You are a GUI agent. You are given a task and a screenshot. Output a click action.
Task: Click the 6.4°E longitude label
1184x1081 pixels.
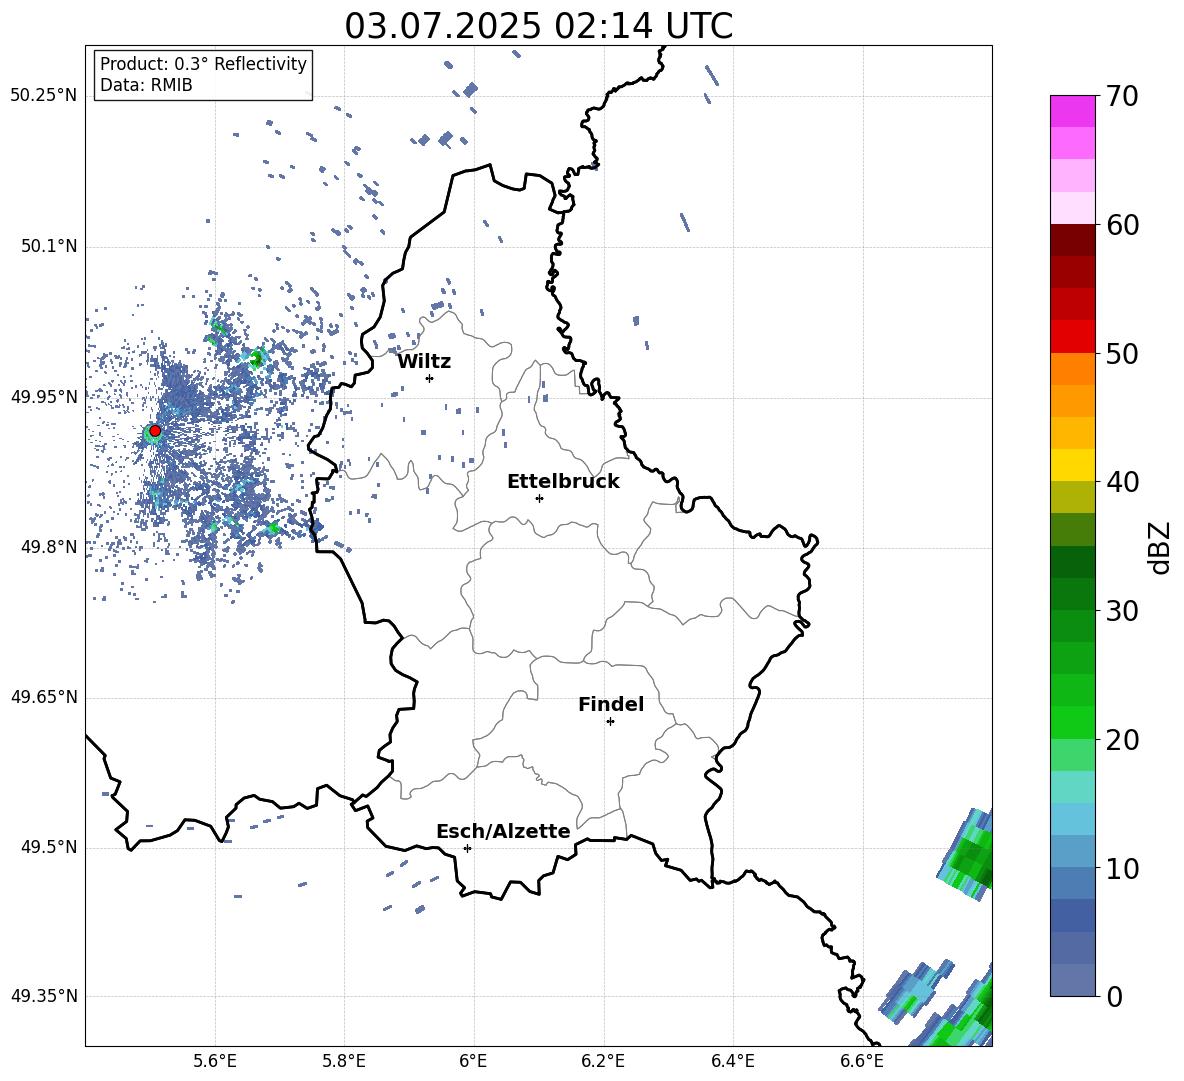pos(732,1061)
